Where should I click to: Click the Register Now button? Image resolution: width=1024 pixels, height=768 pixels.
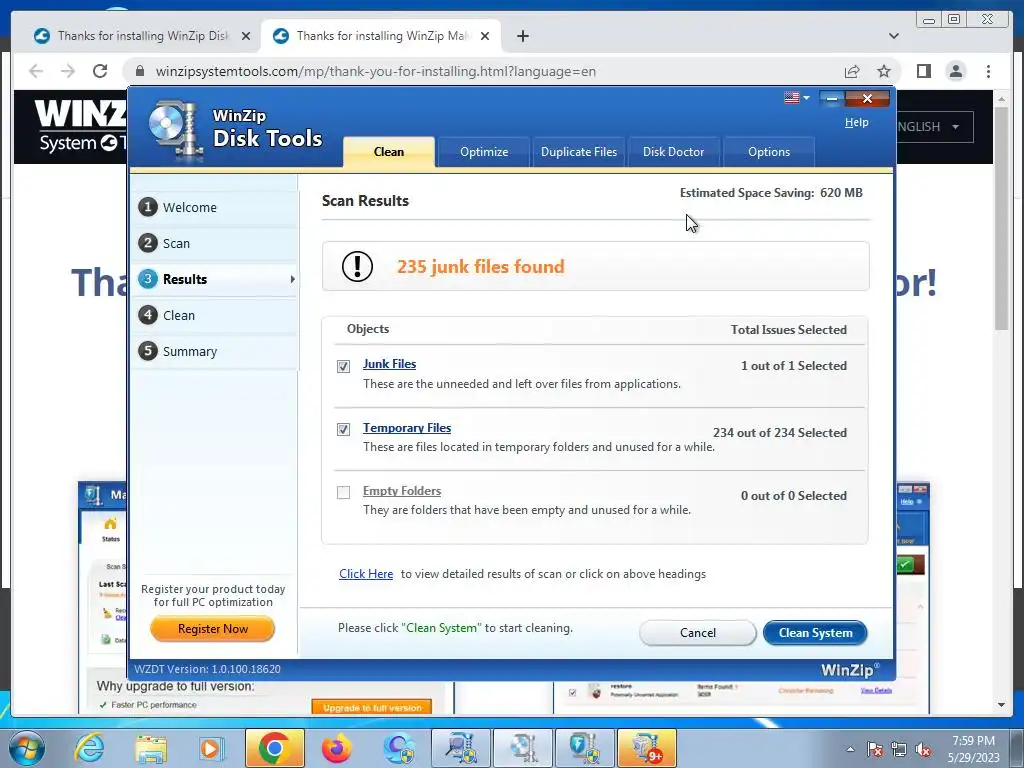click(x=213, y=629)
